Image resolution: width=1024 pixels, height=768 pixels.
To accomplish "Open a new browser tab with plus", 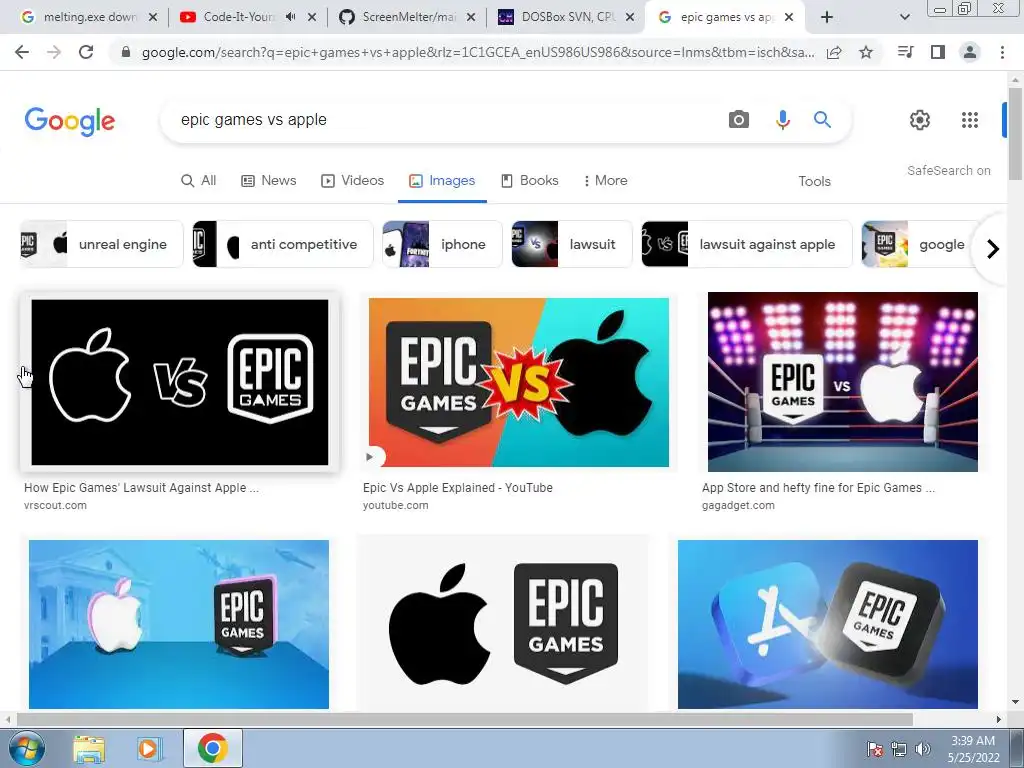I will [827, 18].
